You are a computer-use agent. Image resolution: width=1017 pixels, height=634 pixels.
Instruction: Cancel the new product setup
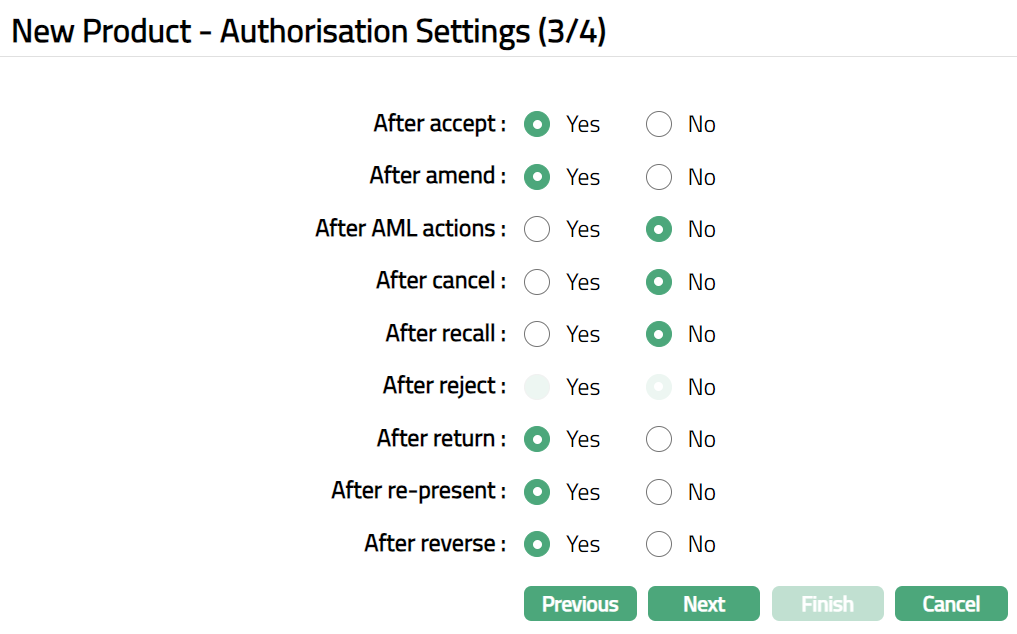[951, 604]
